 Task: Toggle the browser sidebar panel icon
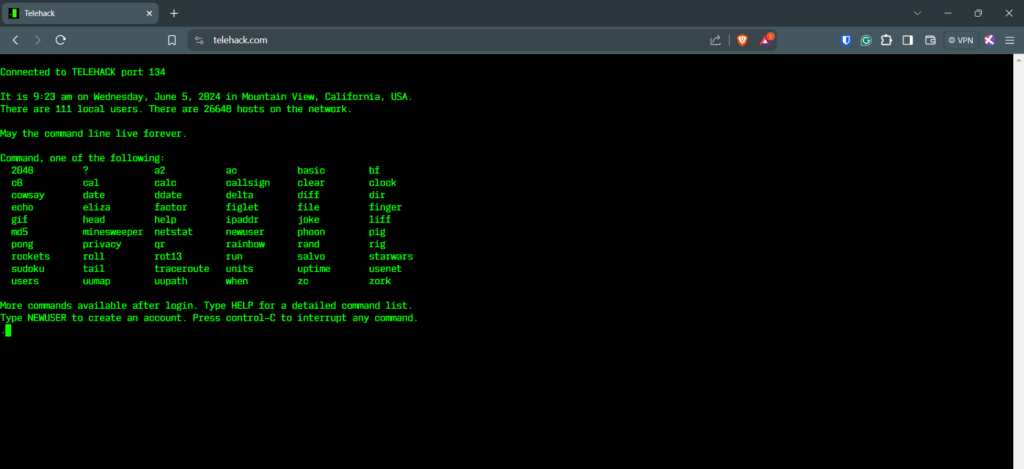click(908, 40)
